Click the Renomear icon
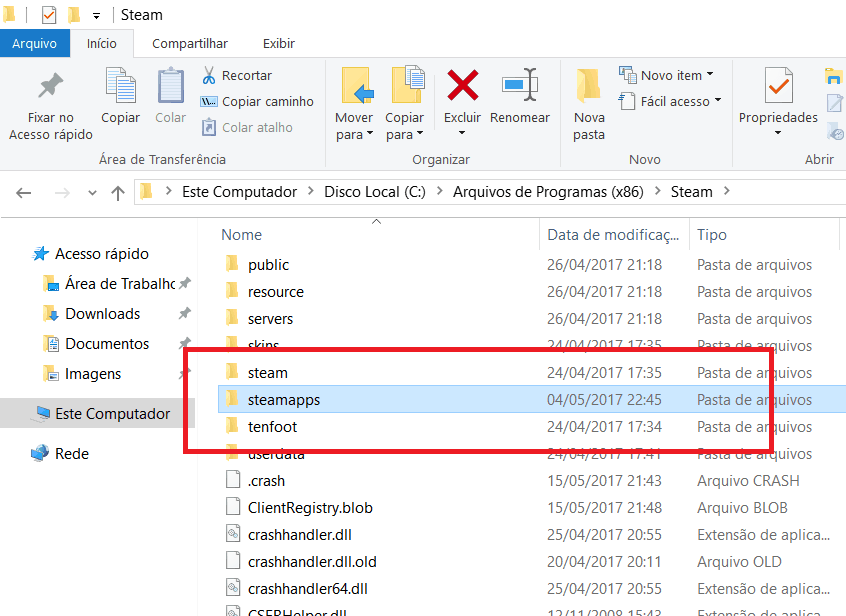Screen dimensions: 846x616 520,85
